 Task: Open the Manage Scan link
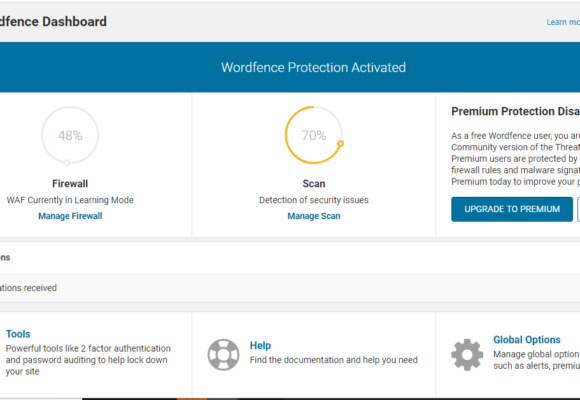(x=314, y=216)
